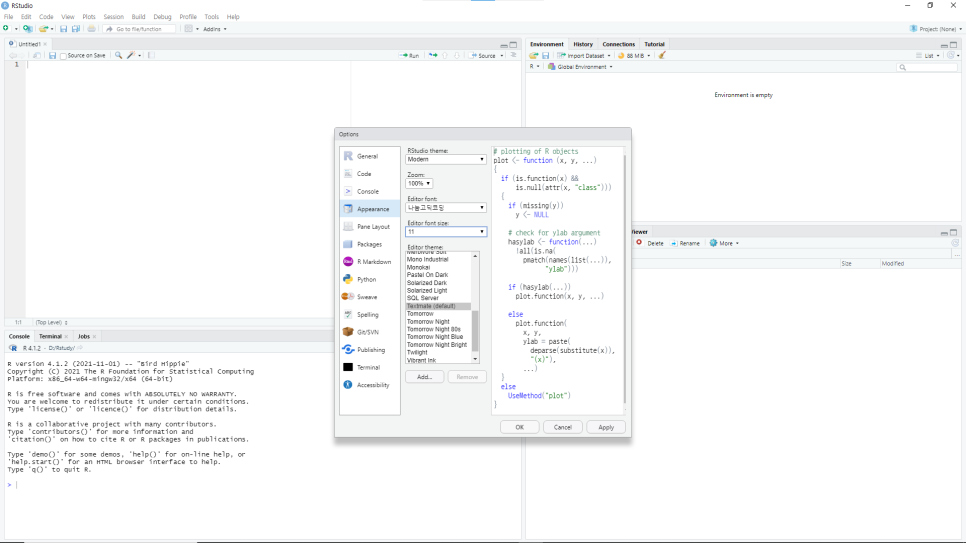Open the Python options category

[x=369, y=280]
